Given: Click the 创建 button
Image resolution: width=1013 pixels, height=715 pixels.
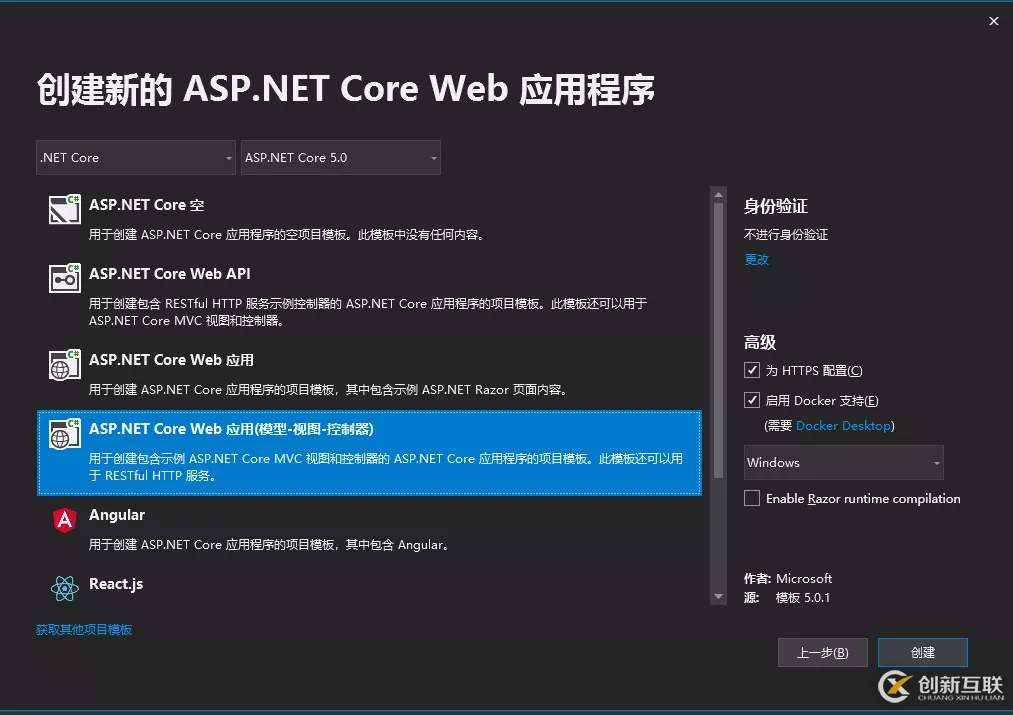Looking at the screenshot, I should point(923,652).
